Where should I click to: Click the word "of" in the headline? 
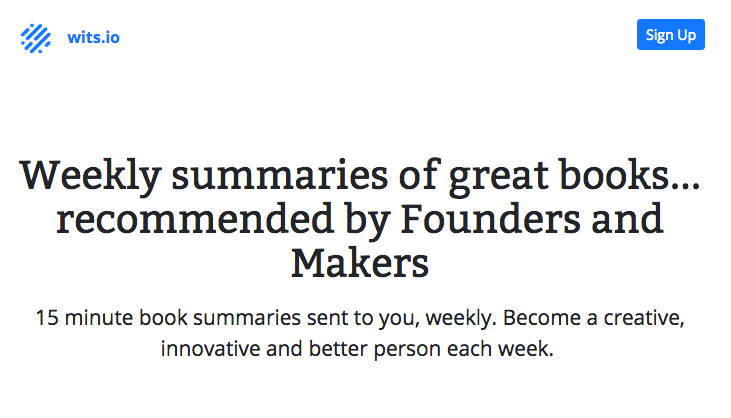pos(419,175)
